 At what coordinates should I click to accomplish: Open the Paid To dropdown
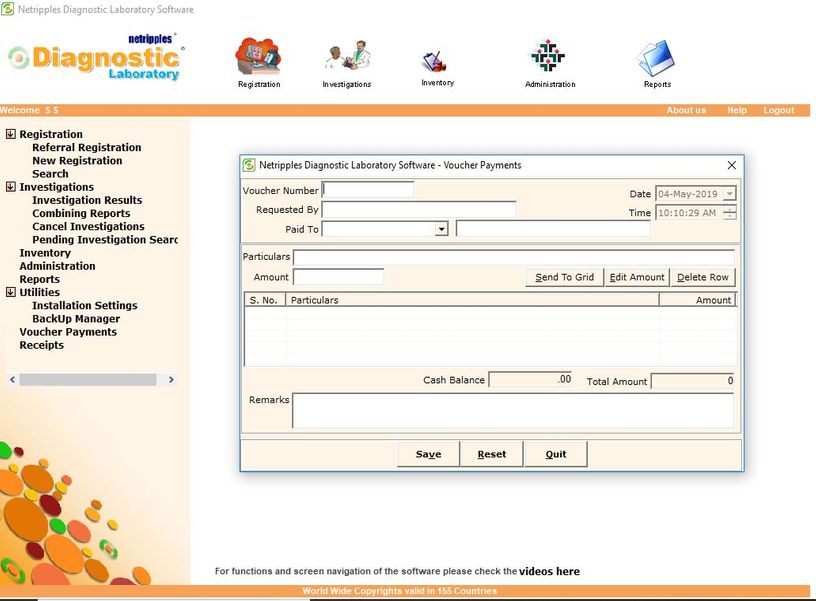(x=441, y=229)
